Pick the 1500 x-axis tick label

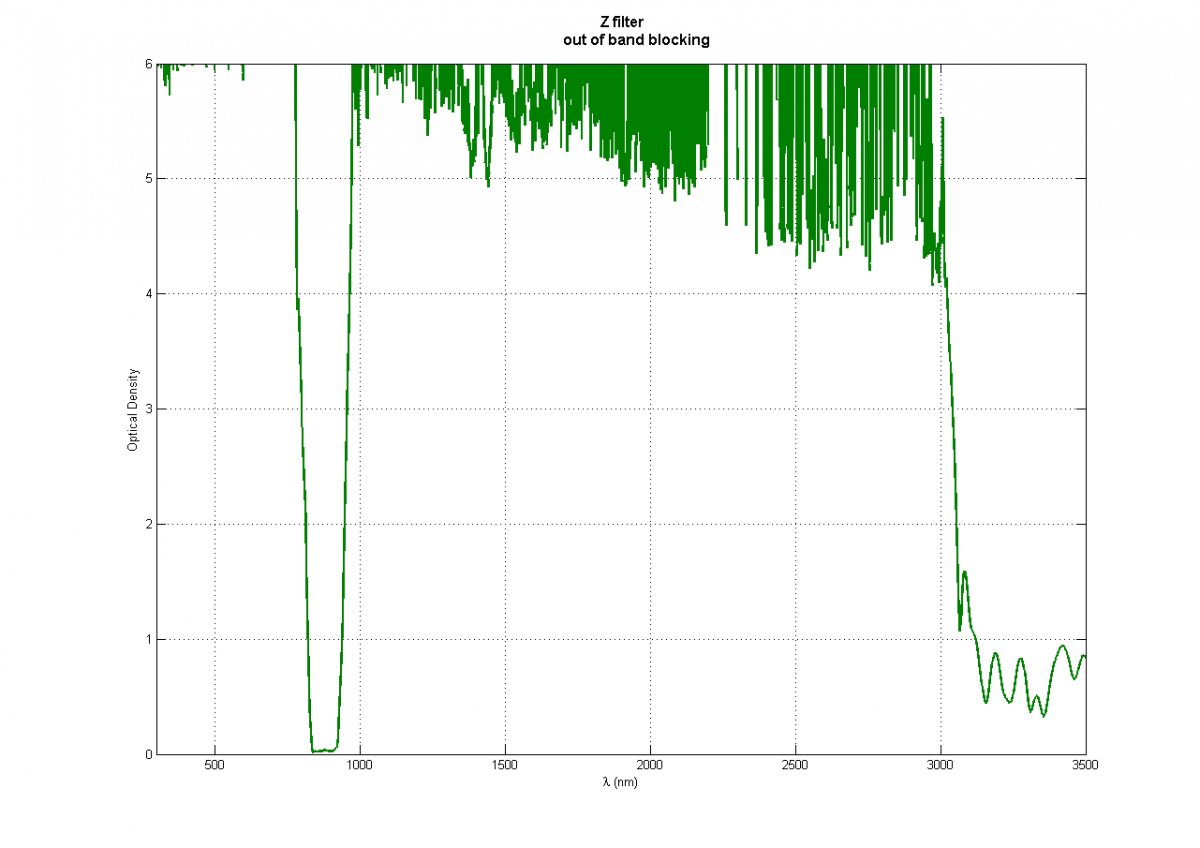[x=505, y=767]
